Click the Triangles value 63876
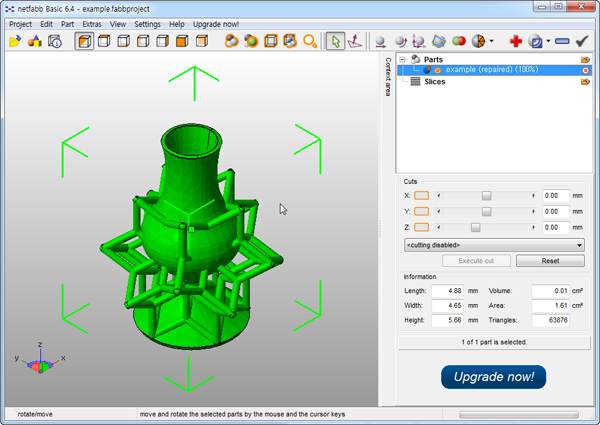600x425 pixels. pyautogui.click(x=550, y=320)
